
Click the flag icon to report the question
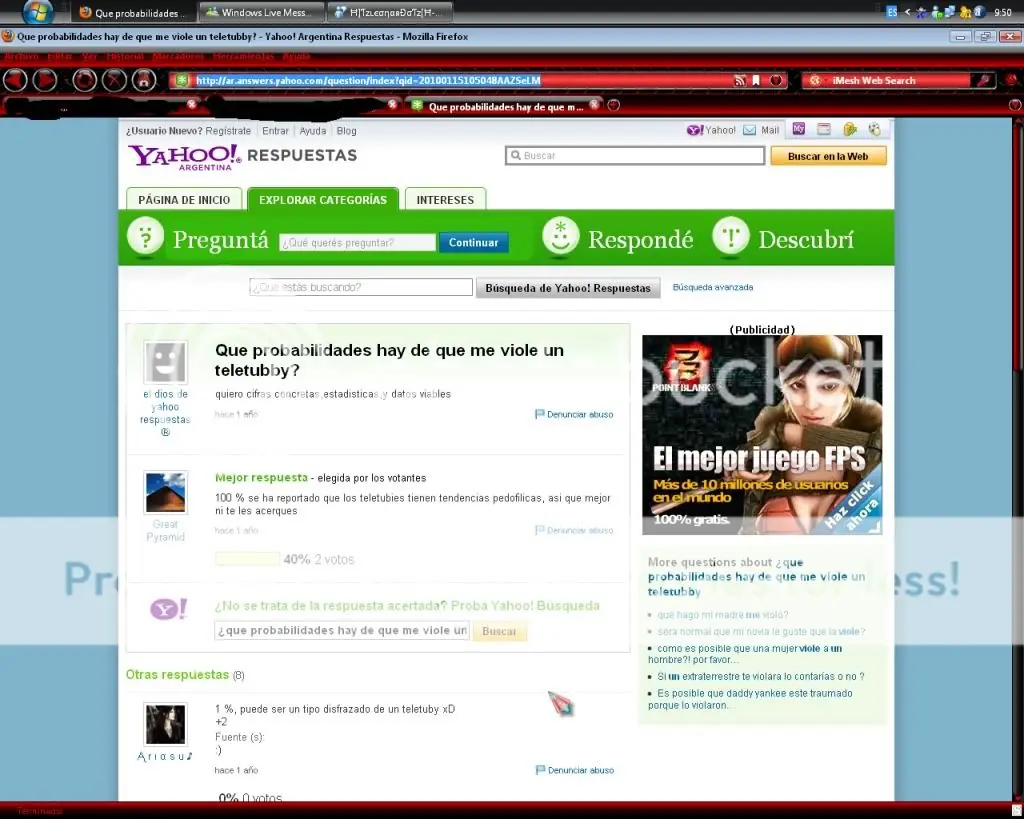coord(539,414)
